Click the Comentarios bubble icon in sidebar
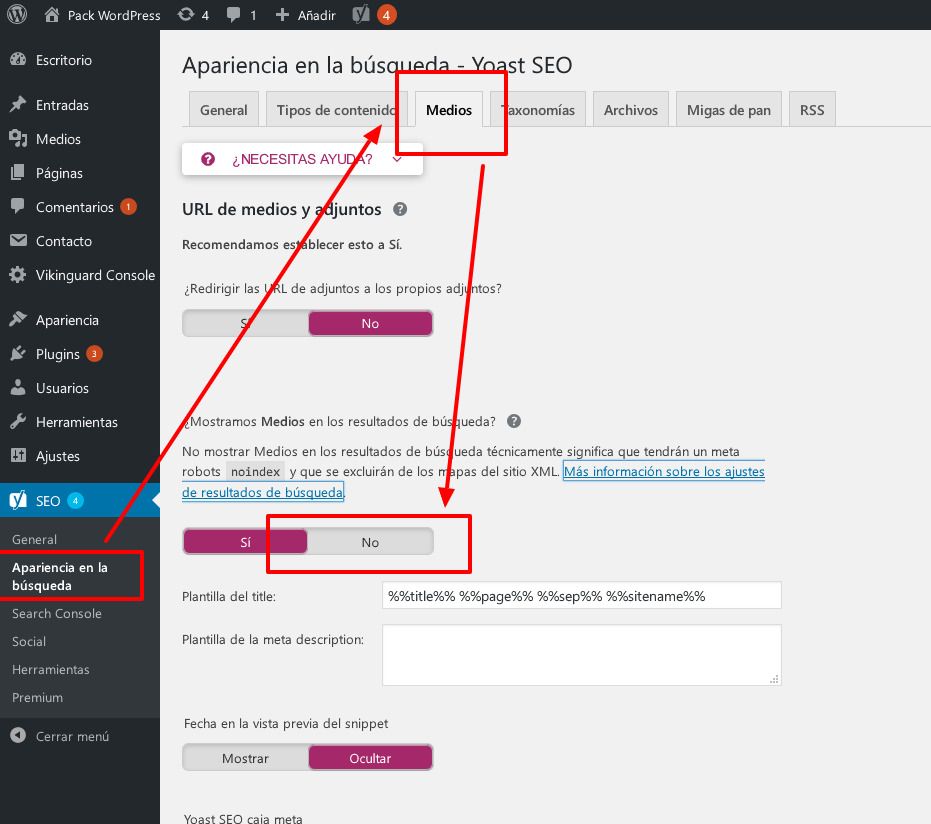Viewport: 931px width, 824px height. pyautogui.click(x=18, y=206)
